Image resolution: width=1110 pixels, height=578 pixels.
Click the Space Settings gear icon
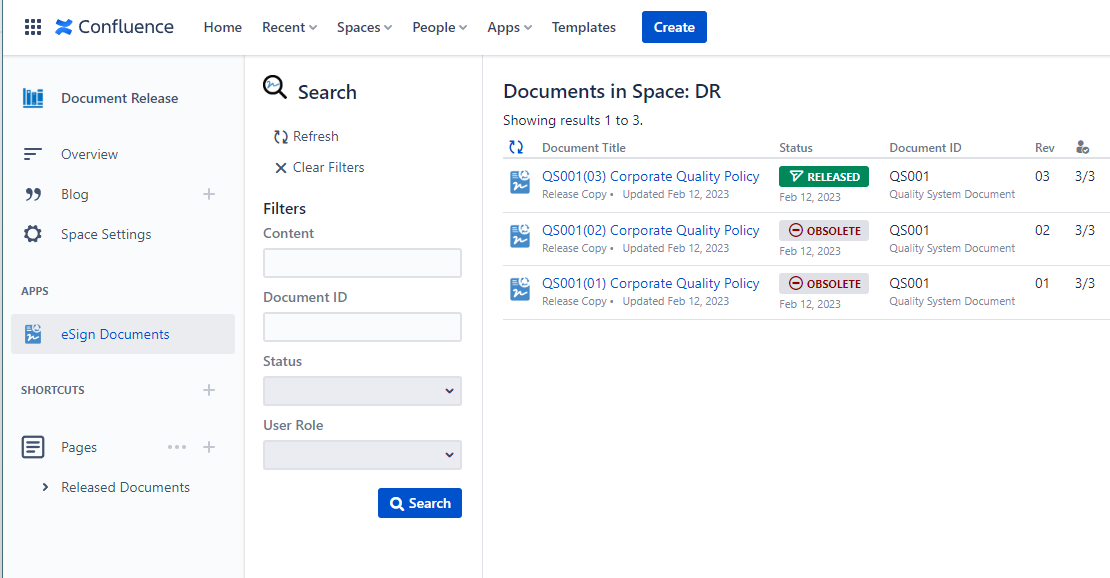pos(33,234)
